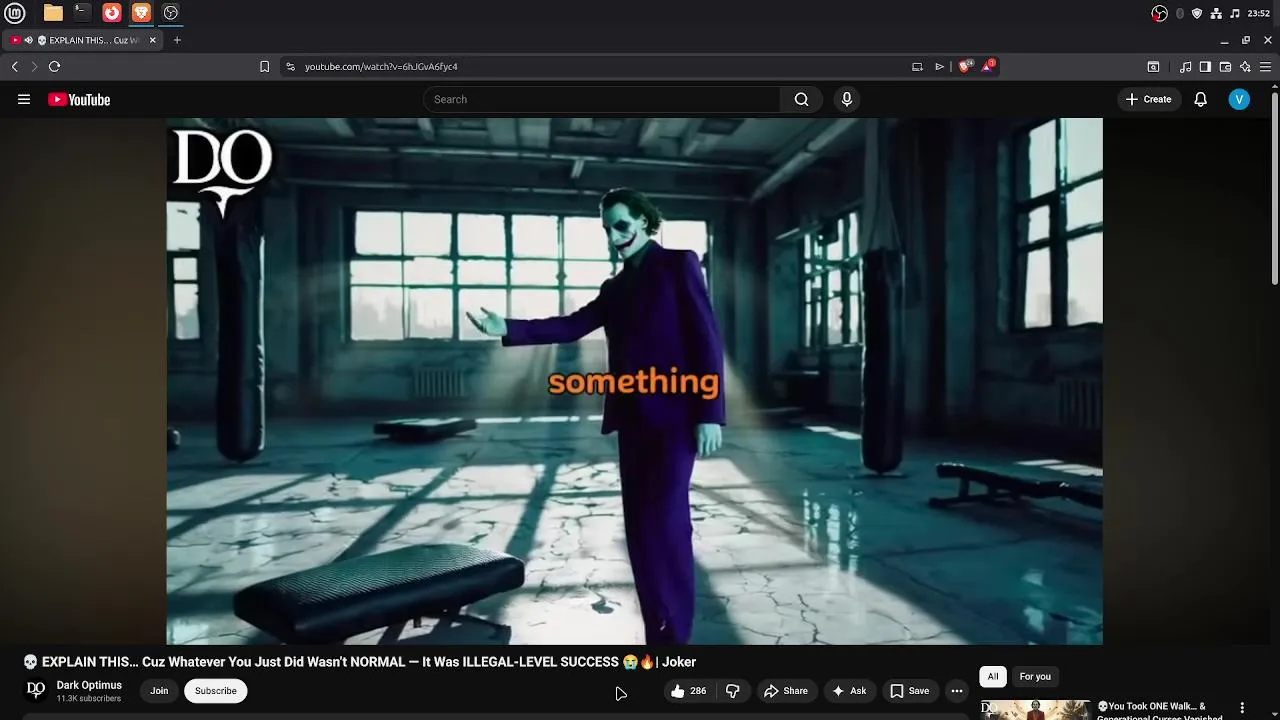
Task: Launch file manager from panel
Action: [x=53, y=13]
